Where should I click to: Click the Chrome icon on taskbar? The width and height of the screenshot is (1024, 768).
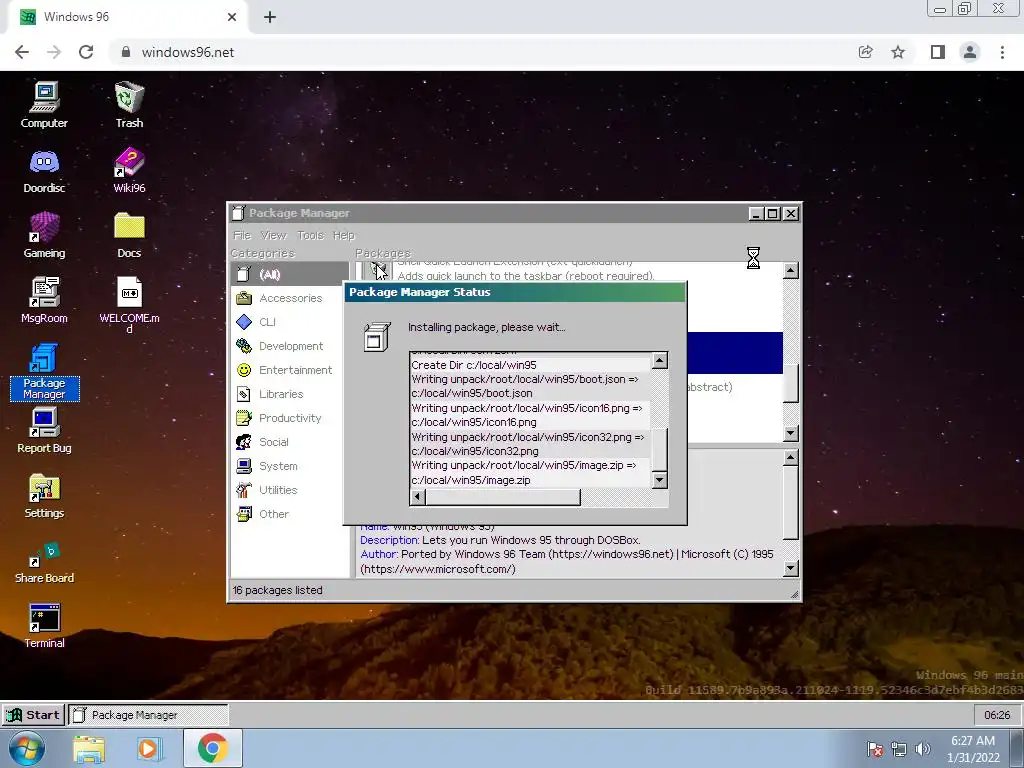tap(212, 748)
